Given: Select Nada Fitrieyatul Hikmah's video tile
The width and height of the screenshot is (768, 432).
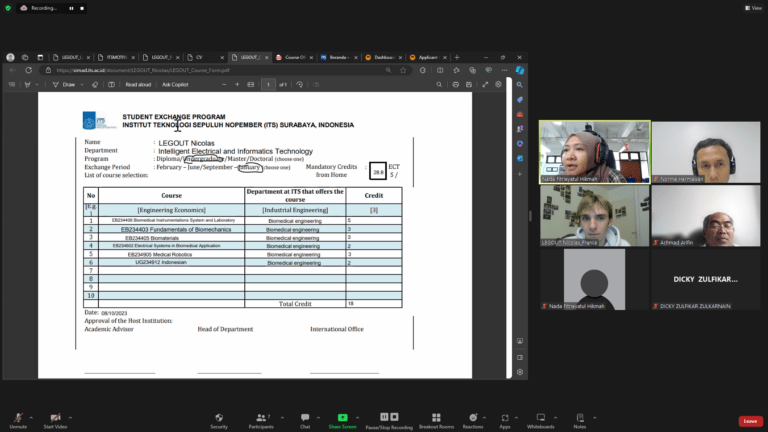Looking at the screenshot, I should coord(595,153).
